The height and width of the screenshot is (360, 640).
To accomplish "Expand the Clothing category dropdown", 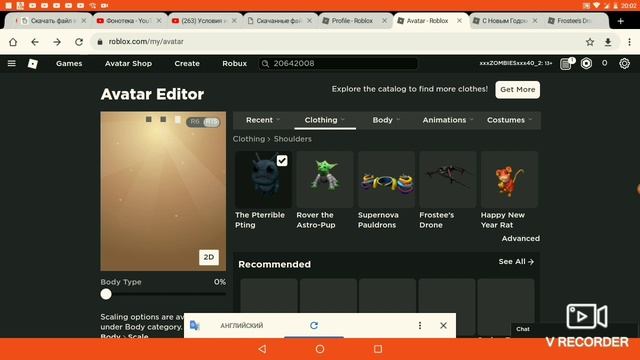I will point(324,120).
